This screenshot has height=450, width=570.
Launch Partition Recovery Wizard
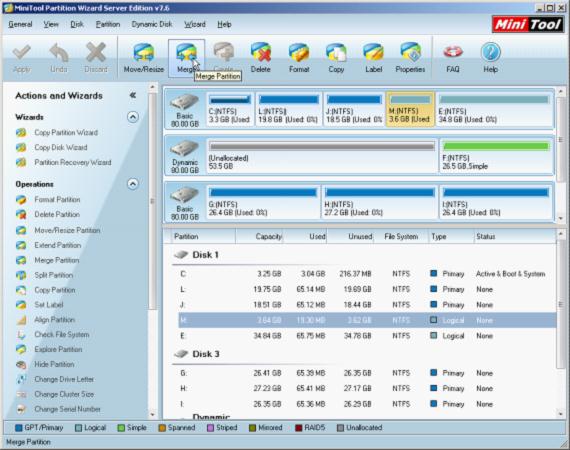point(73,162)
